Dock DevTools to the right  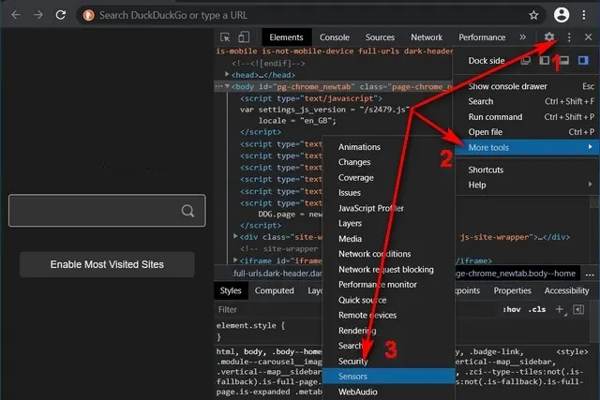583,60
